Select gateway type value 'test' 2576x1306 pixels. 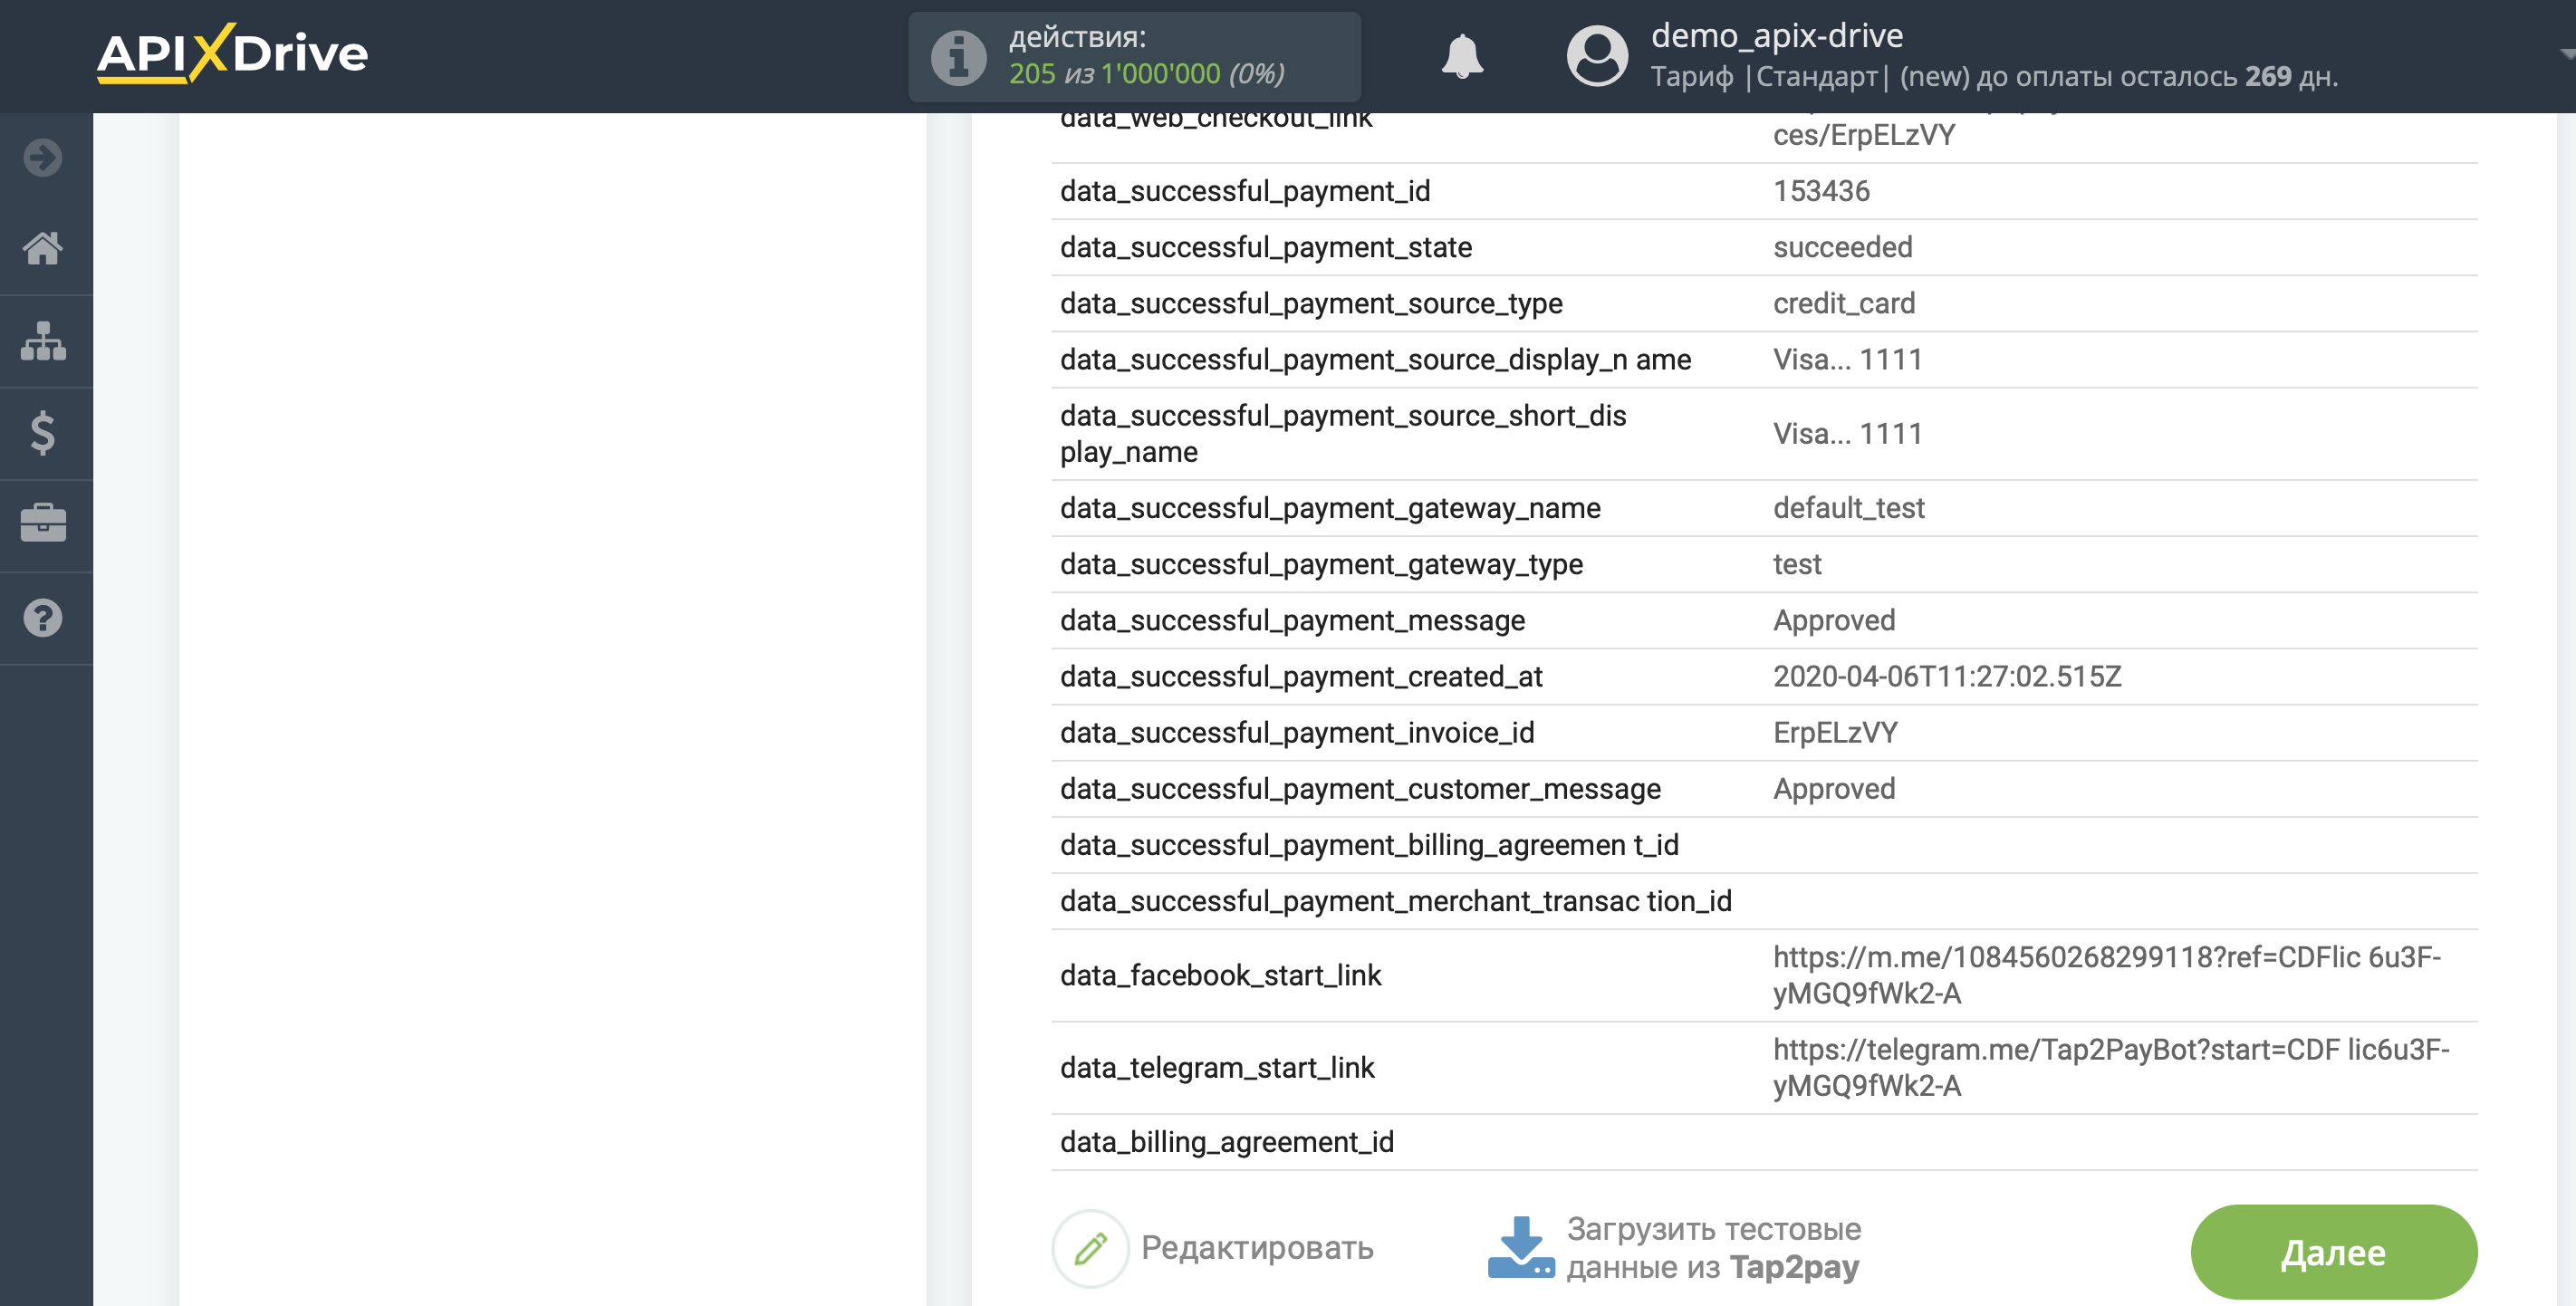[x=1797, y=564]
